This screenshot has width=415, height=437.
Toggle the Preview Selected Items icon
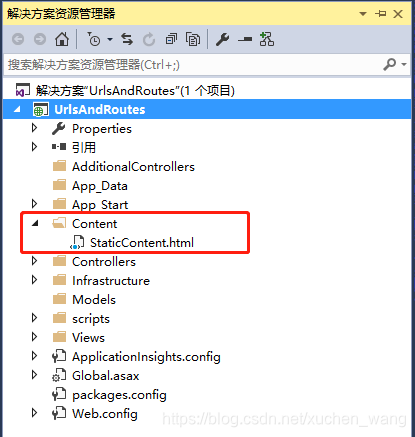(245, 40)
